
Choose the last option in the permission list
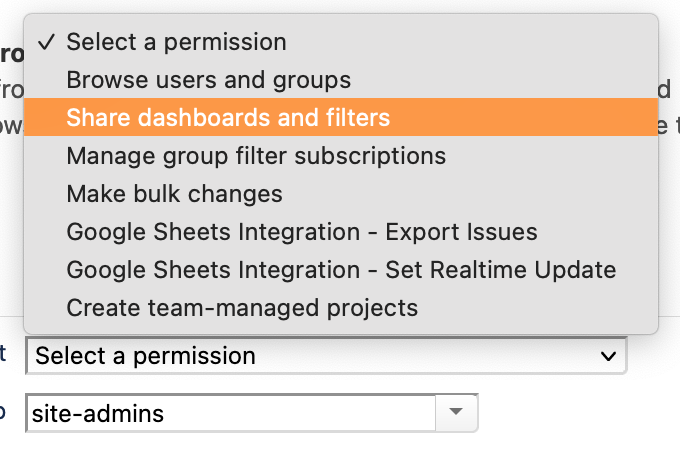pos(242,308)
